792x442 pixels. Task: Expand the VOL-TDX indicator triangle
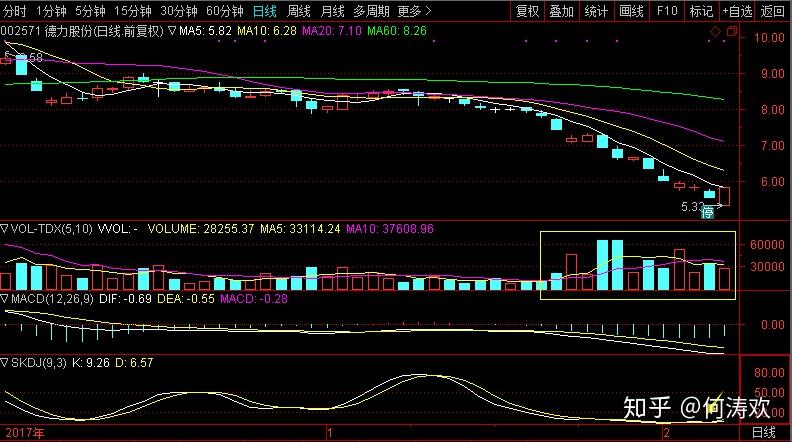click(5, 229)
